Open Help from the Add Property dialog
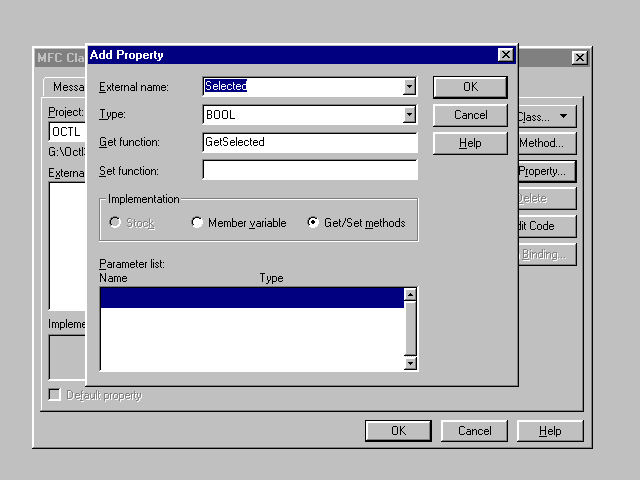 coord(470,143)
